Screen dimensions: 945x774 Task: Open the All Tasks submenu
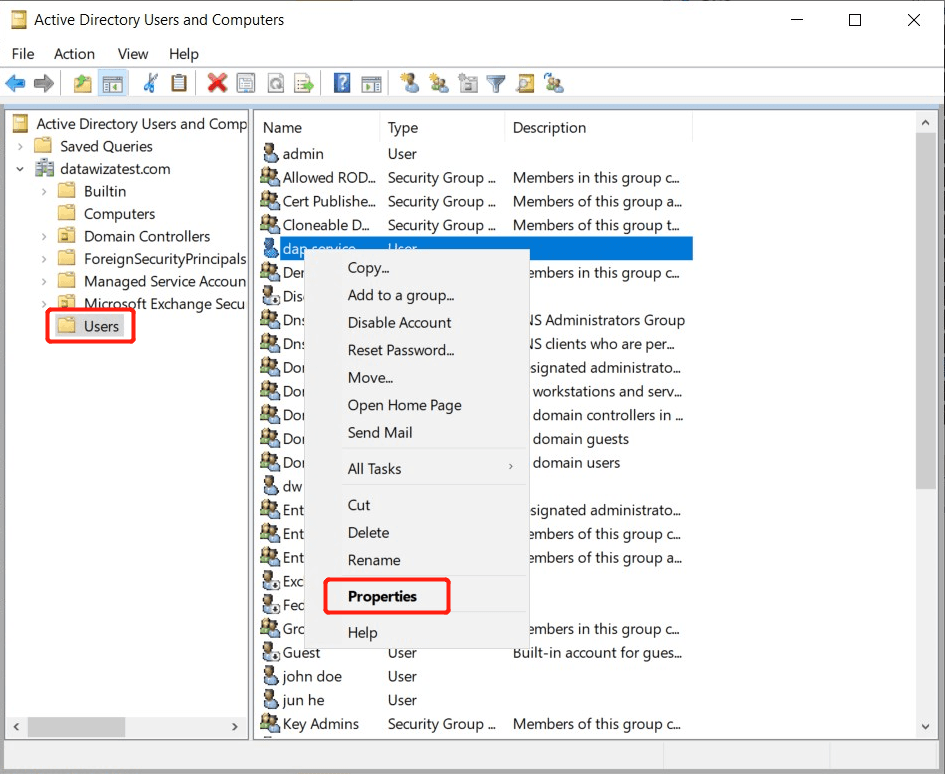[432, 468]
